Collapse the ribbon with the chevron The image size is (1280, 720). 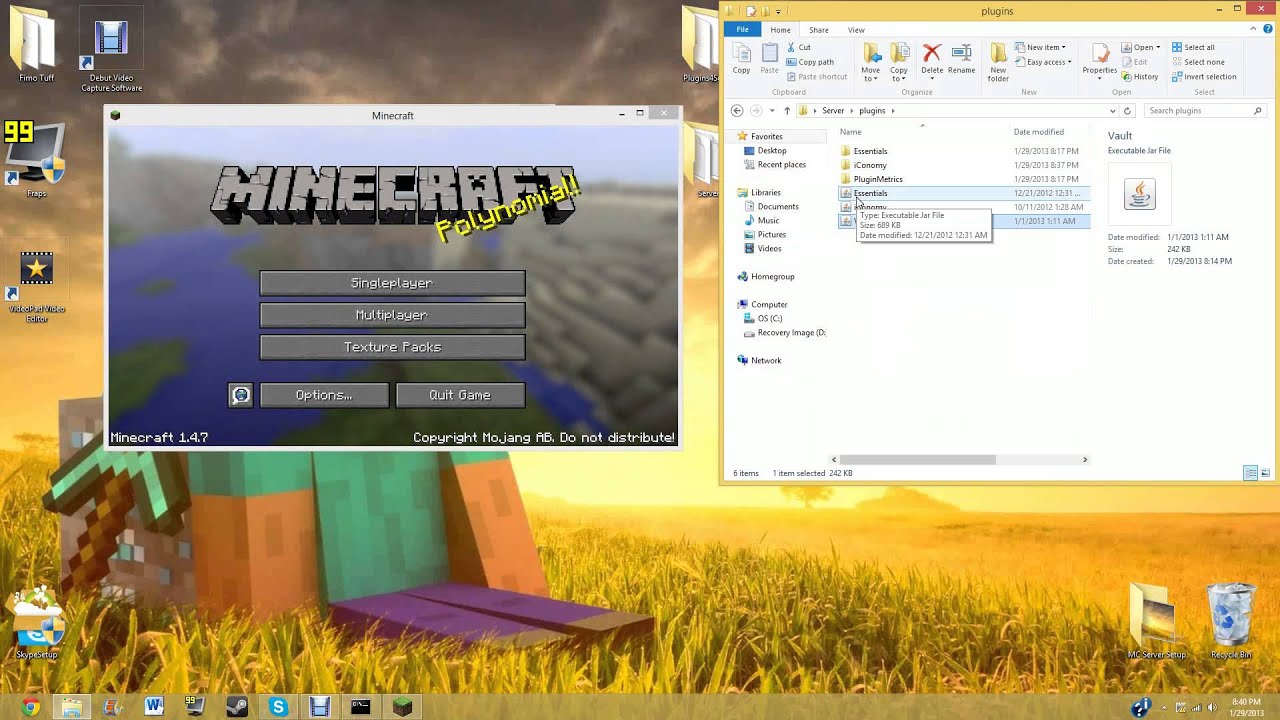click(1253, 30)
